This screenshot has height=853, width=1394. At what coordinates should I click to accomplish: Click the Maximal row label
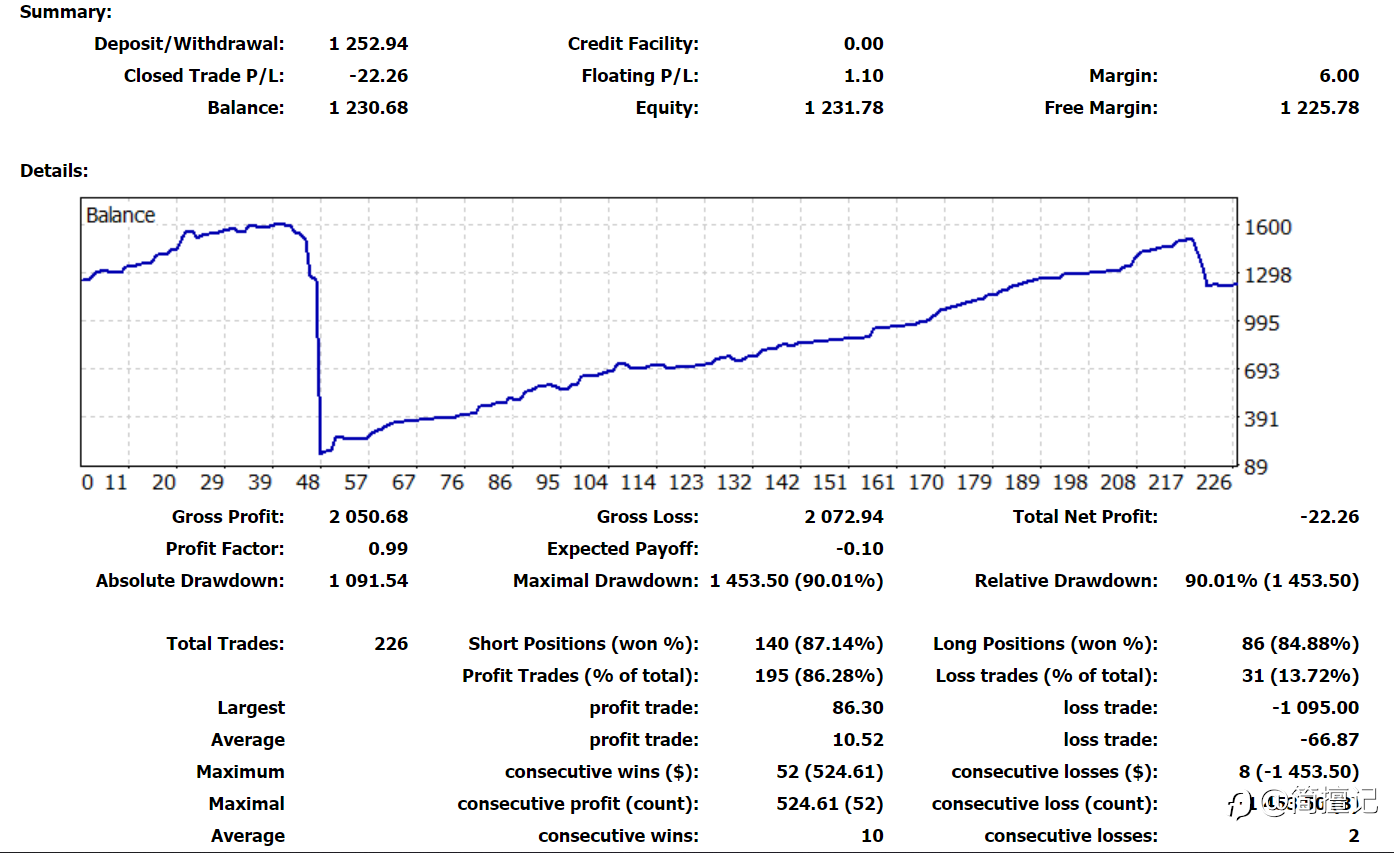pos(247,804)
